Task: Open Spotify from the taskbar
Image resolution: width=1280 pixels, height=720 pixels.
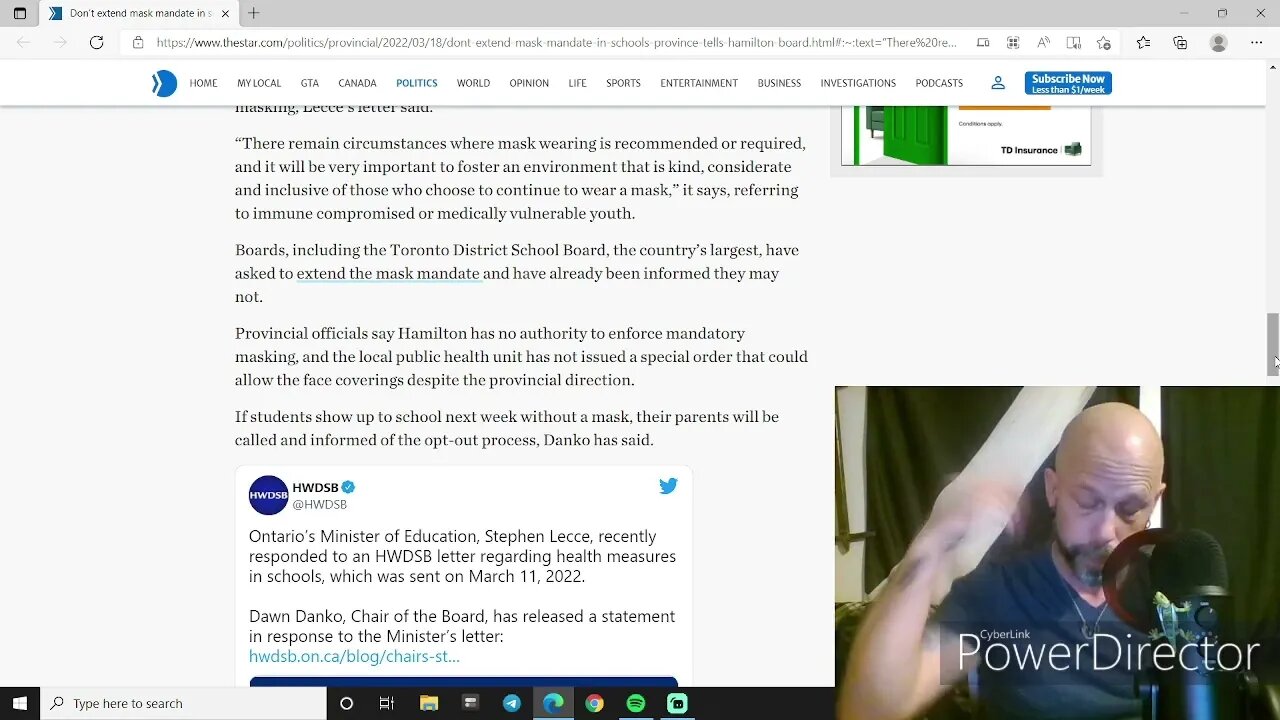Action: tap(636, 703)
